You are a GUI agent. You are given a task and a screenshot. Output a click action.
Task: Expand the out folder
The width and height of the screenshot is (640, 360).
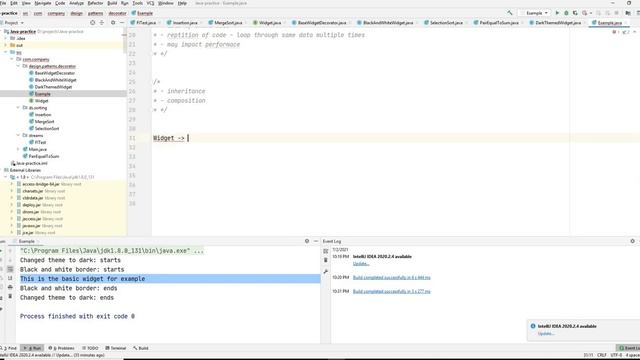[x=6, y=45]
